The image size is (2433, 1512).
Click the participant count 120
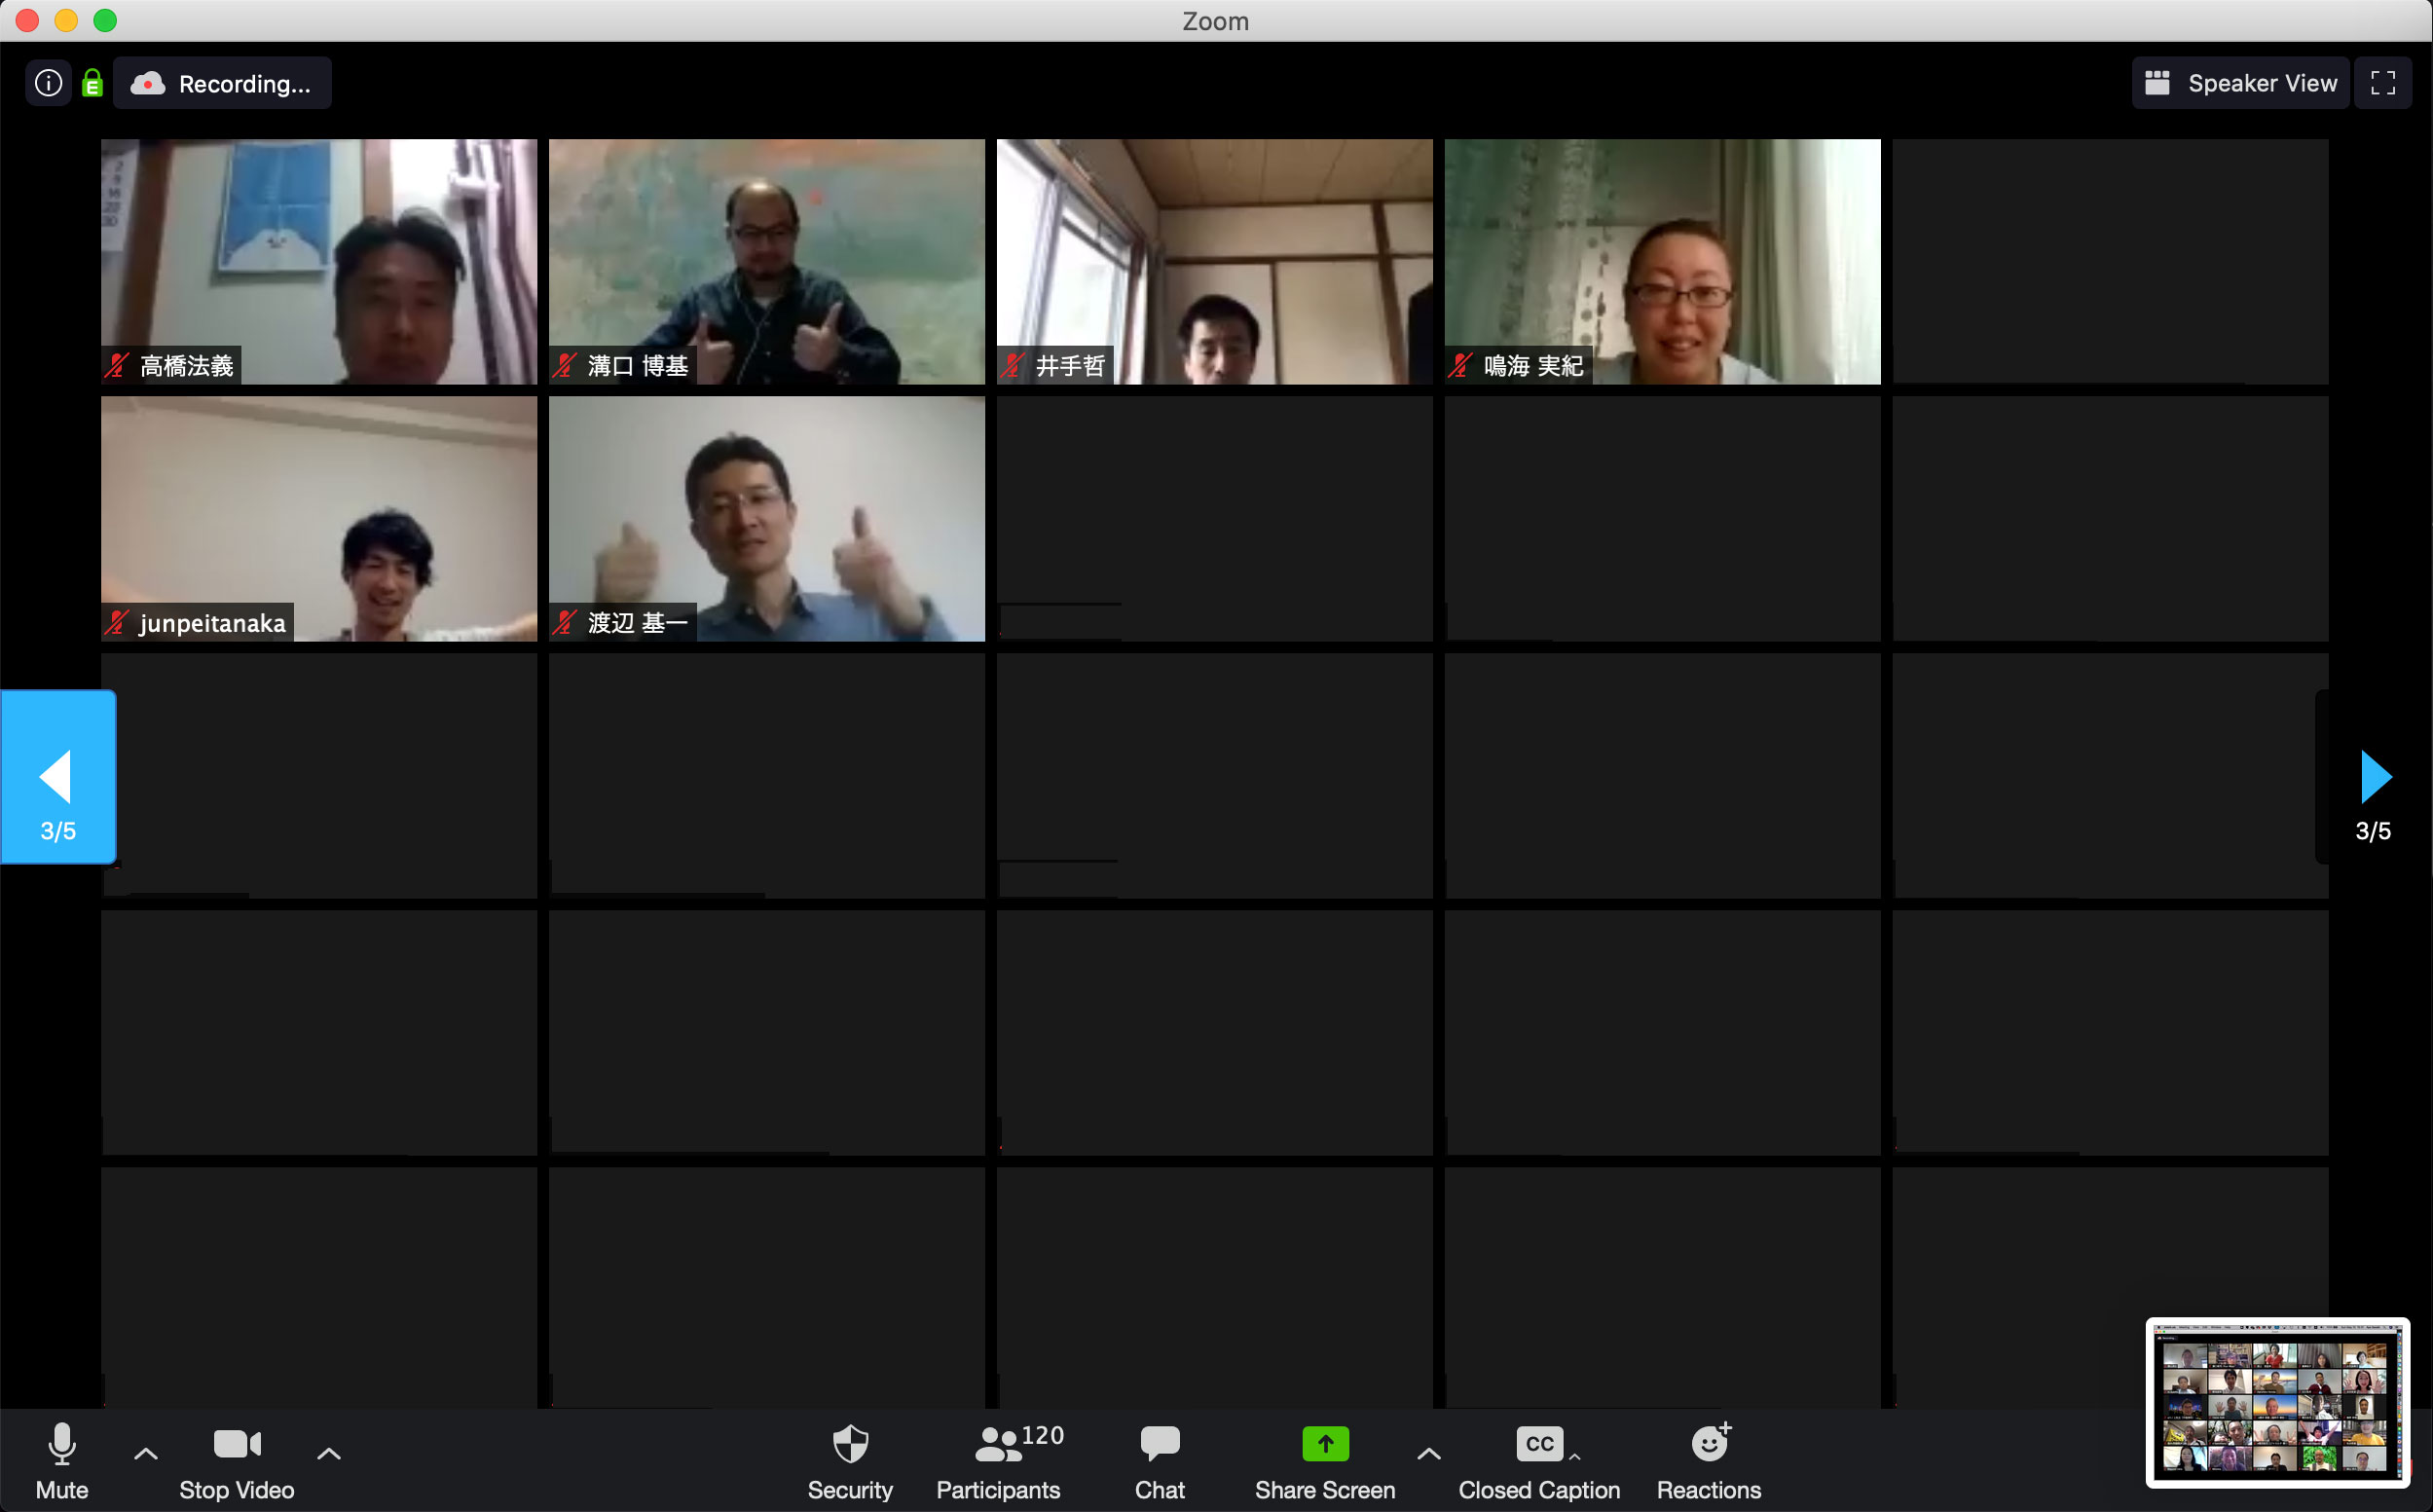[1043, 1435]
